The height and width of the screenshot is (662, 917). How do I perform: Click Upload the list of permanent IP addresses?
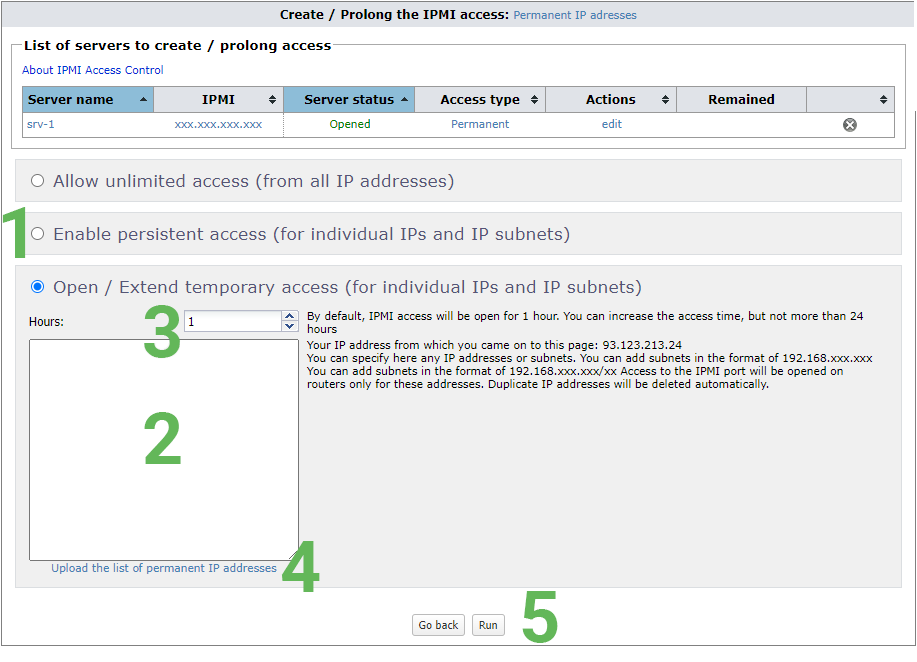point(164,568)
